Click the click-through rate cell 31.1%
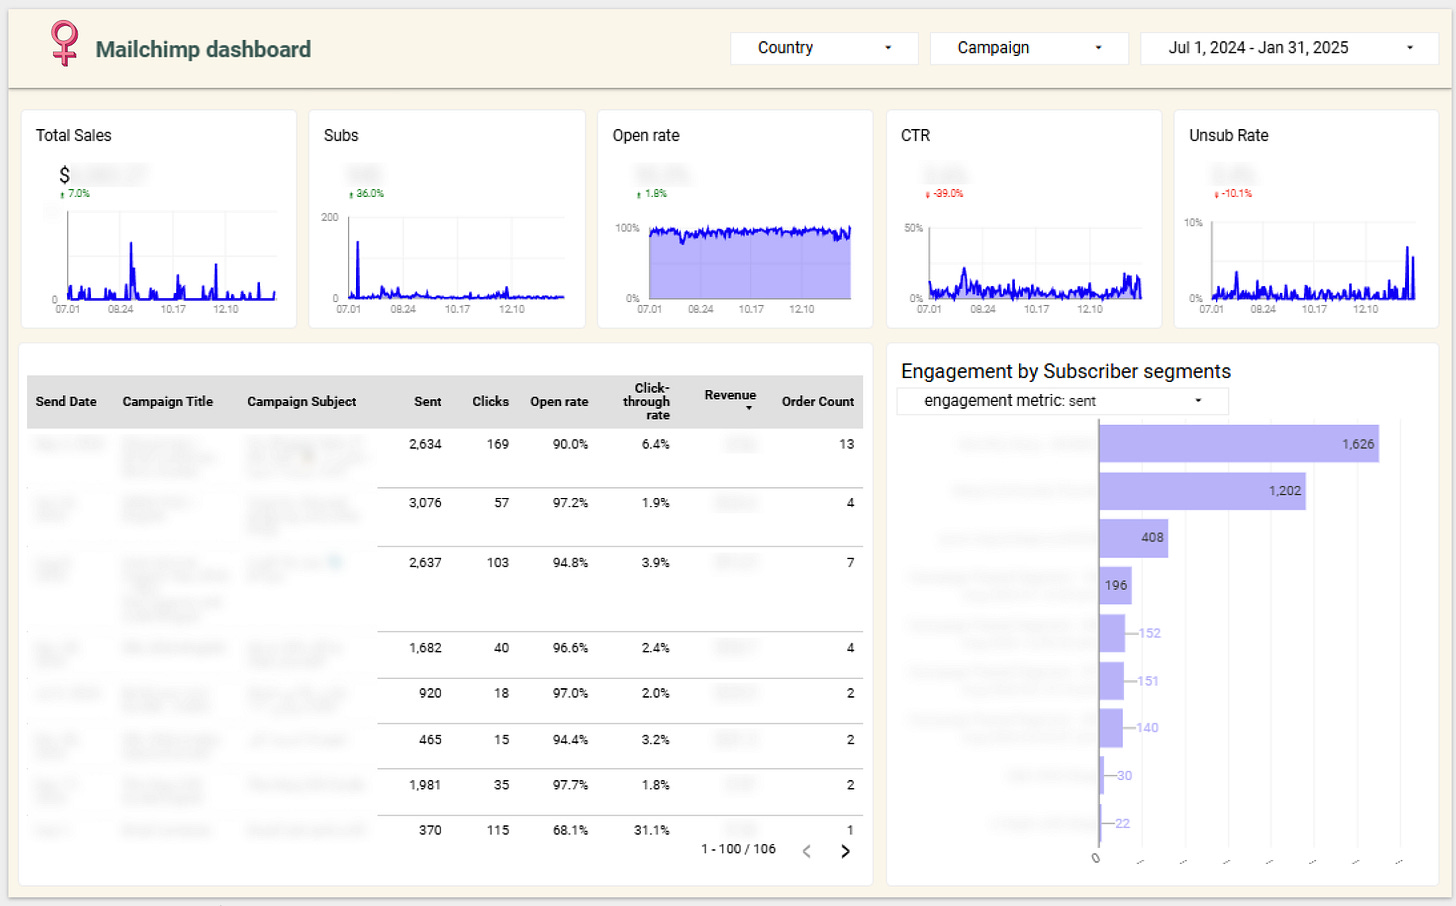 tap(652, 830)
